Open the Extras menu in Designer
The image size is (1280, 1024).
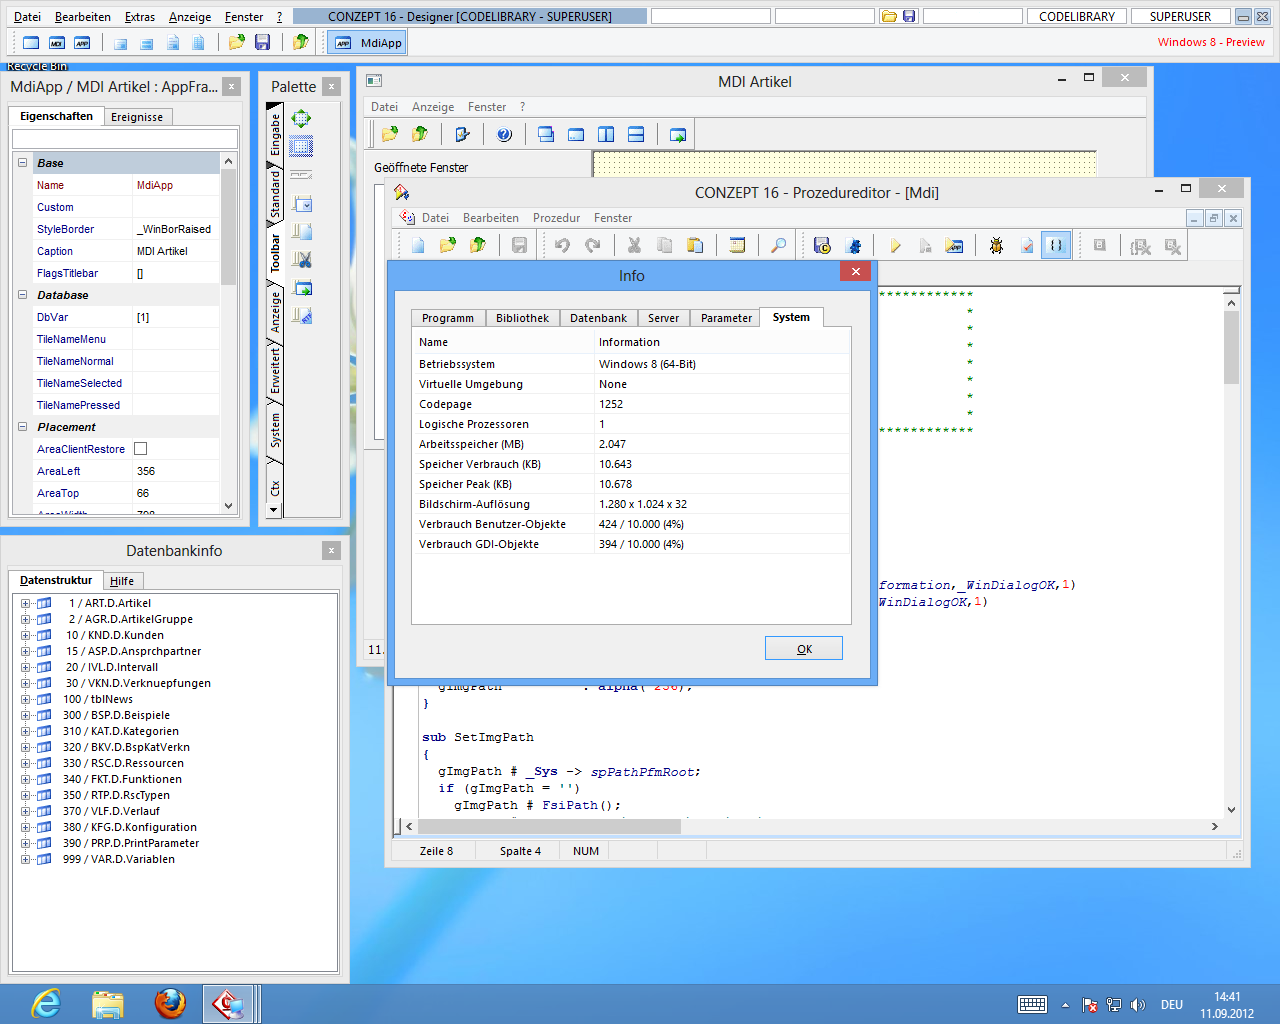click(139, 17)
